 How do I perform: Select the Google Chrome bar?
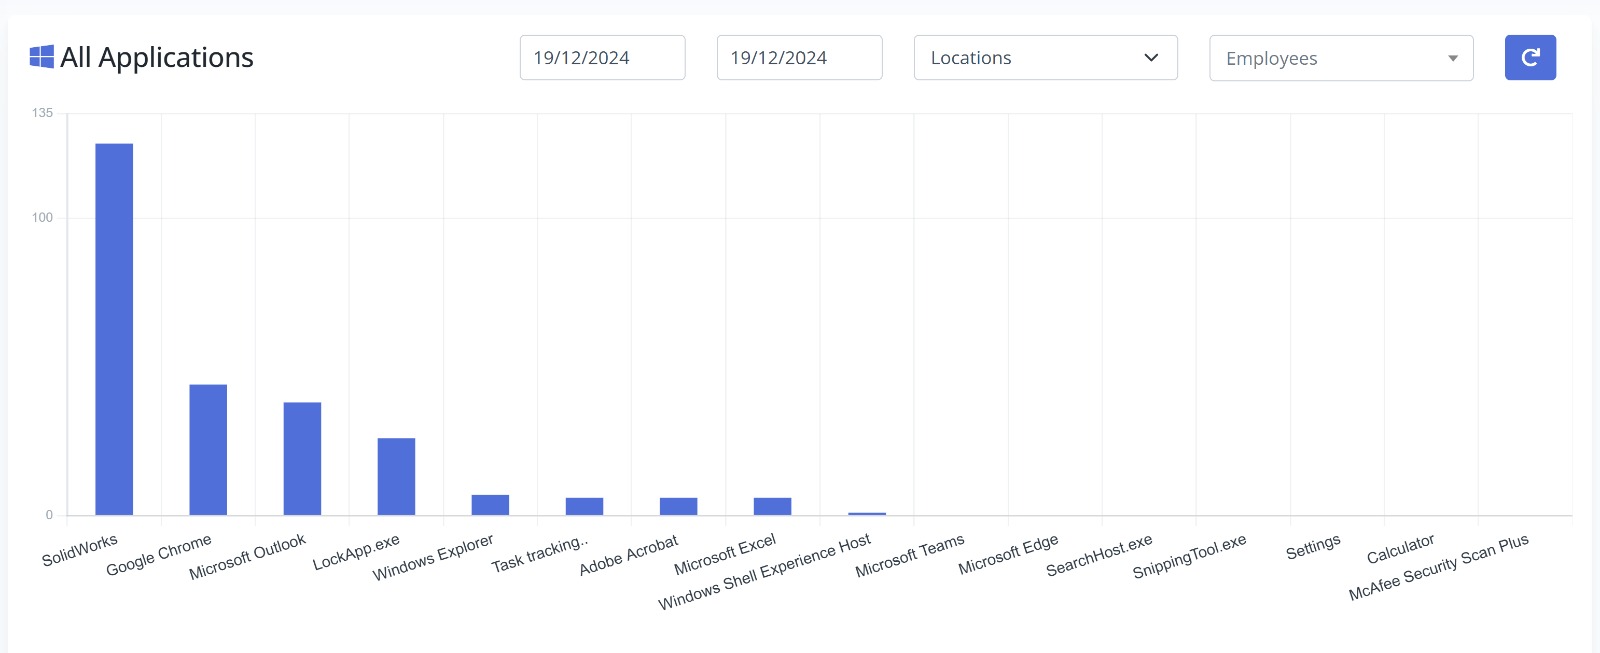click(x=208, y=450)
